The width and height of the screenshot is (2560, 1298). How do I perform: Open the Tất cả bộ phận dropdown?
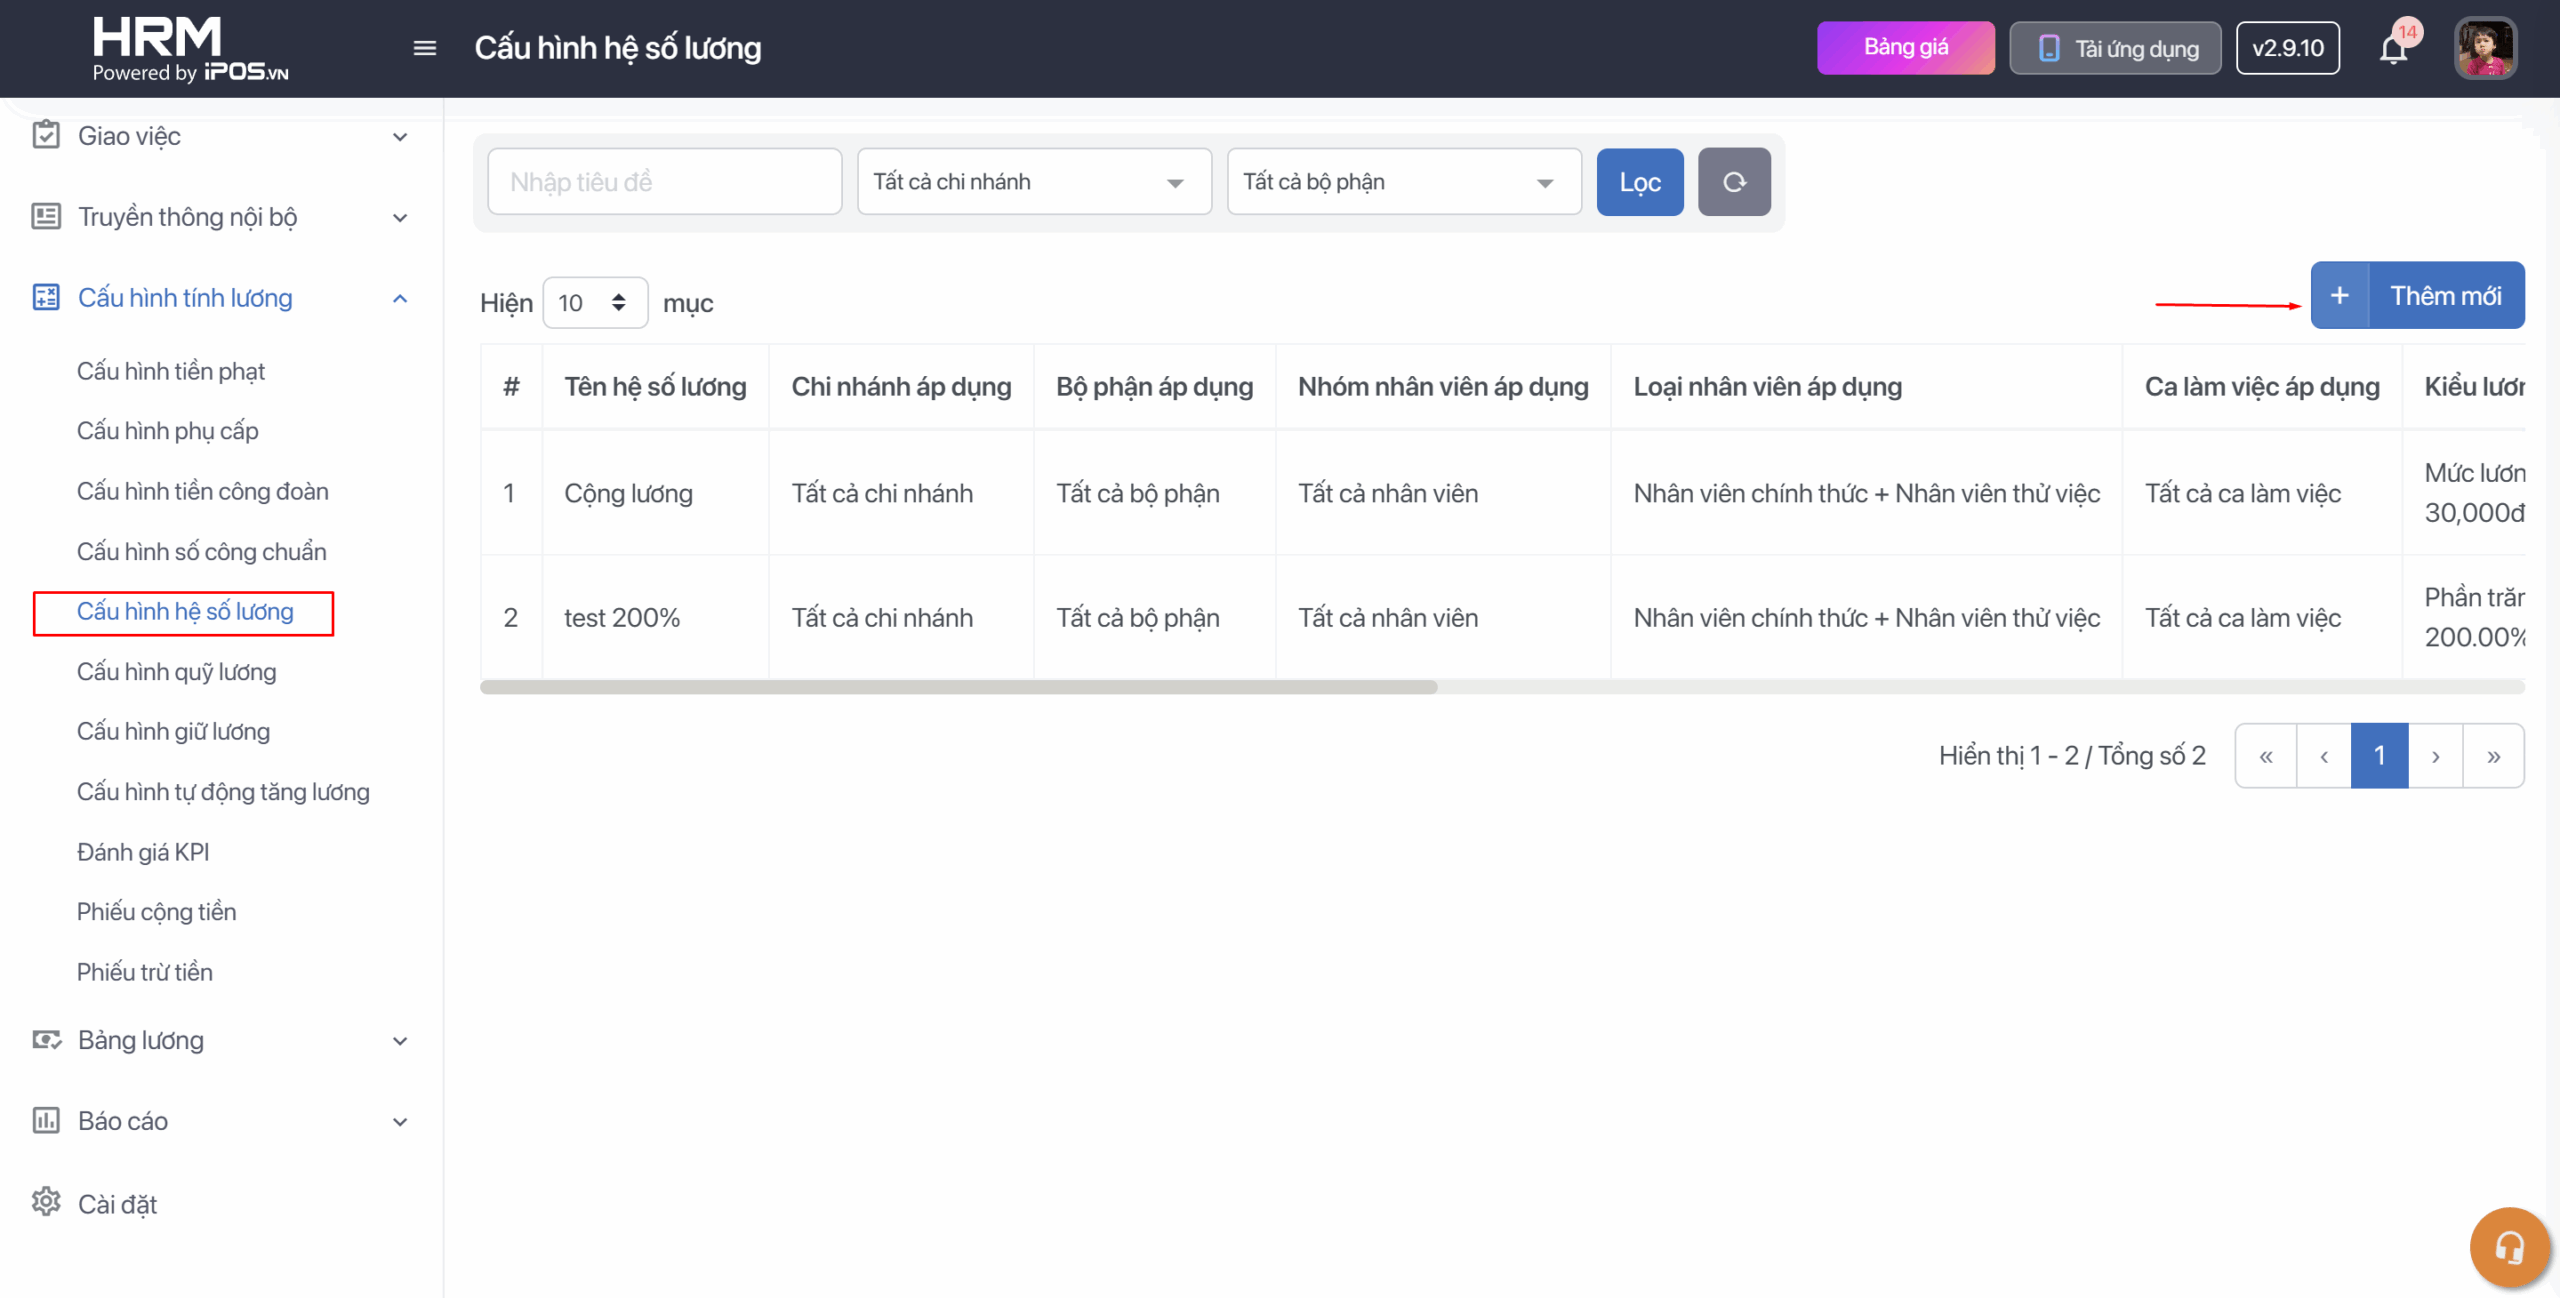click(x=1404, y=182)
